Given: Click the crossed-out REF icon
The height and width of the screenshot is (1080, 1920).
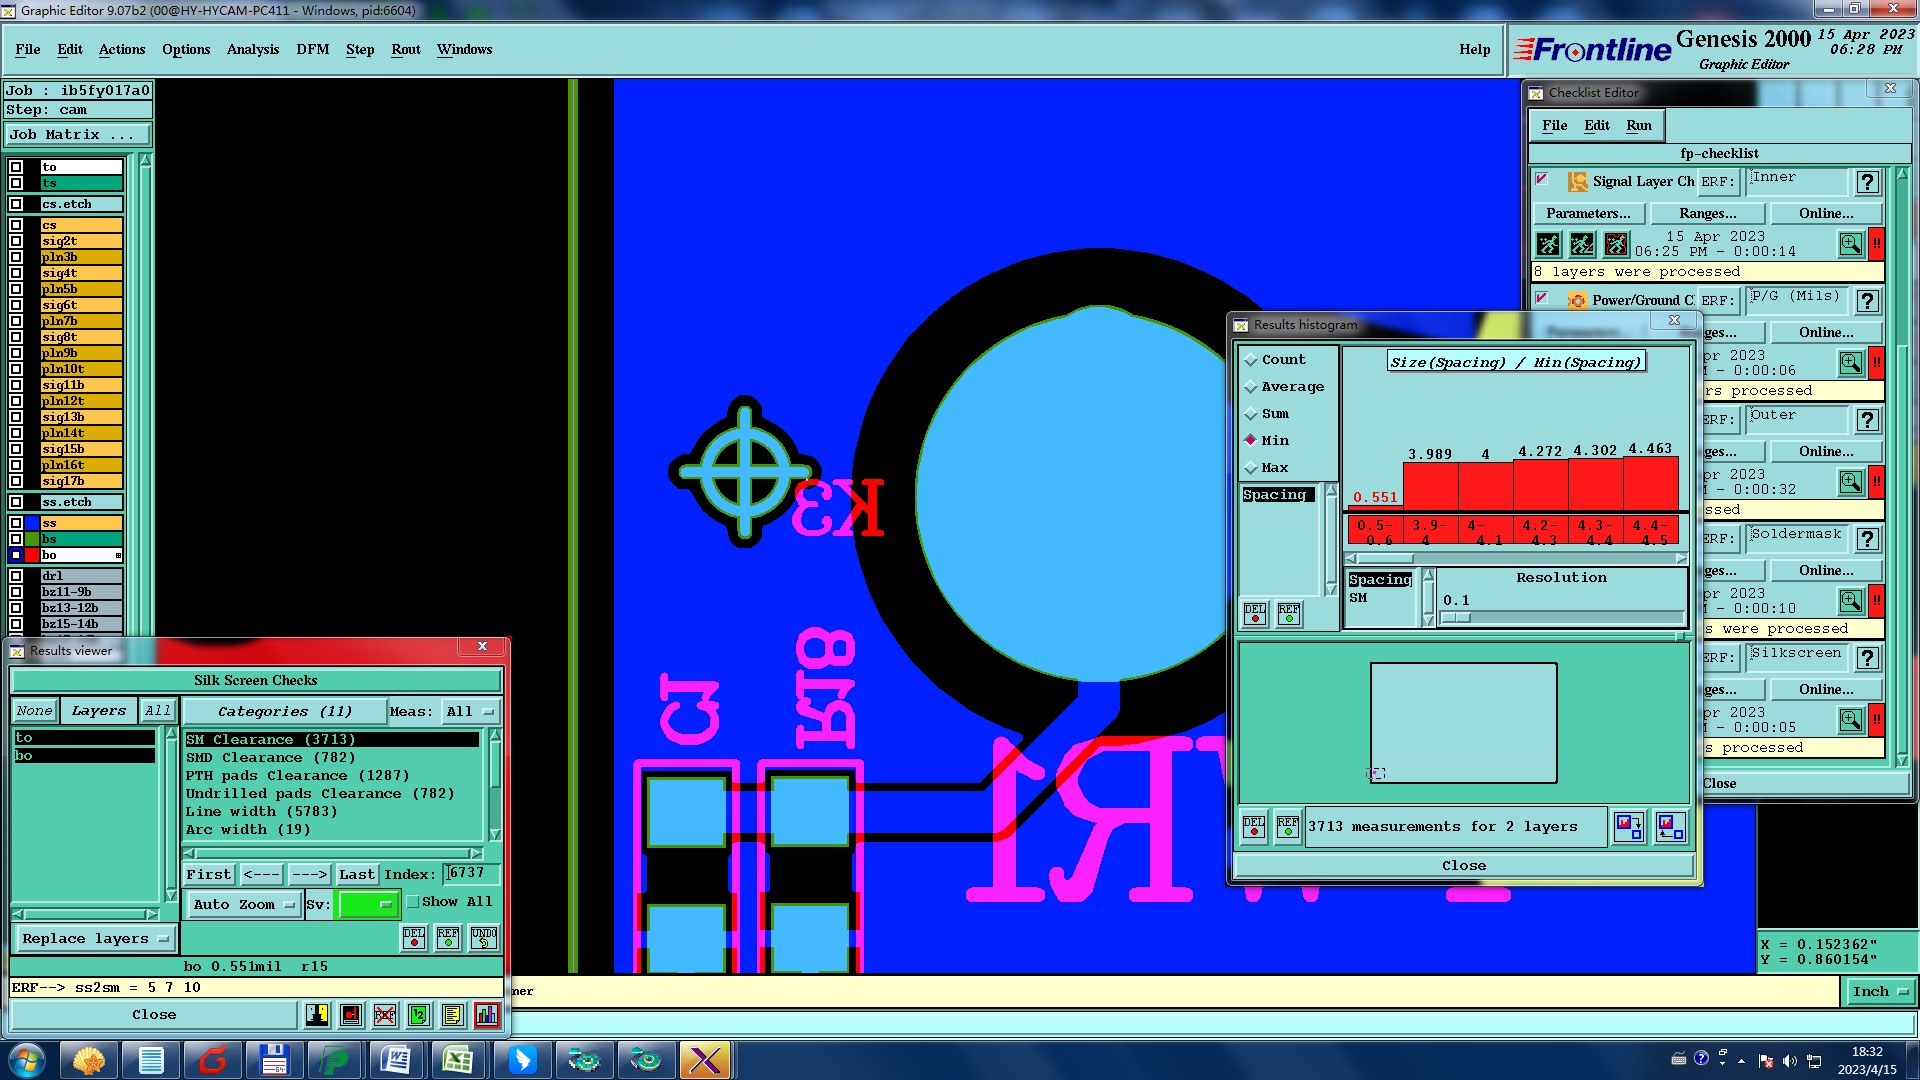Looking at the screenshot, I should click(385, 1015).
